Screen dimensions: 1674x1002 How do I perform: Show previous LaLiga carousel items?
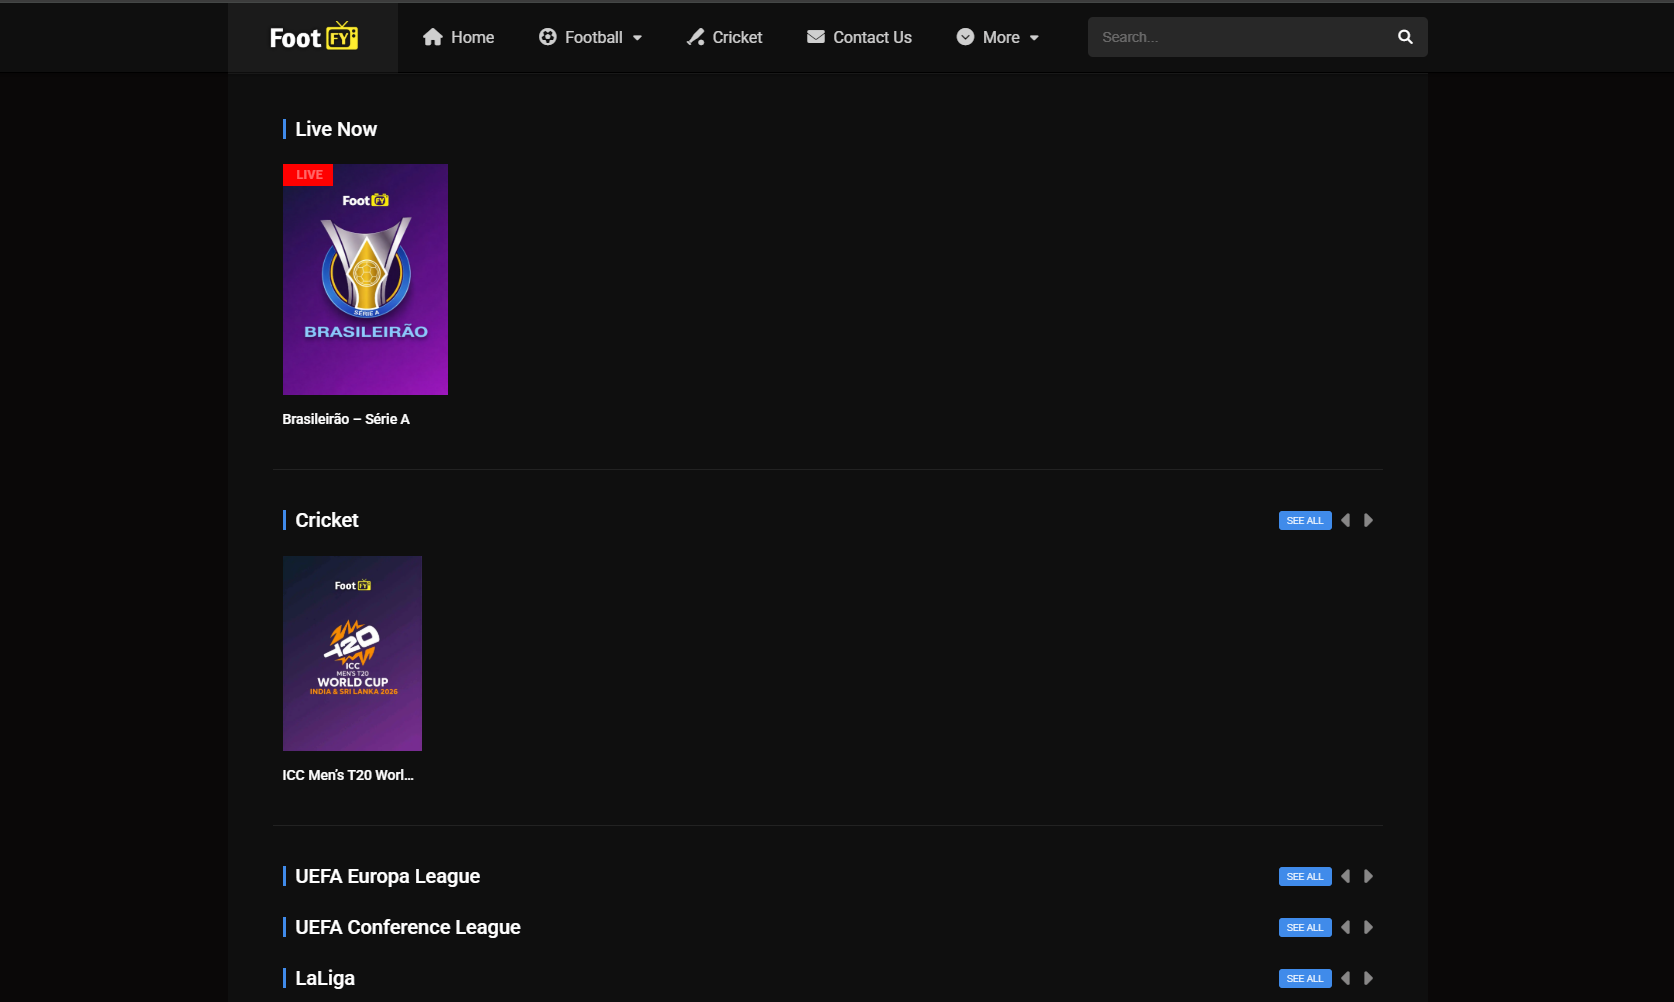tap(1346, 978)
